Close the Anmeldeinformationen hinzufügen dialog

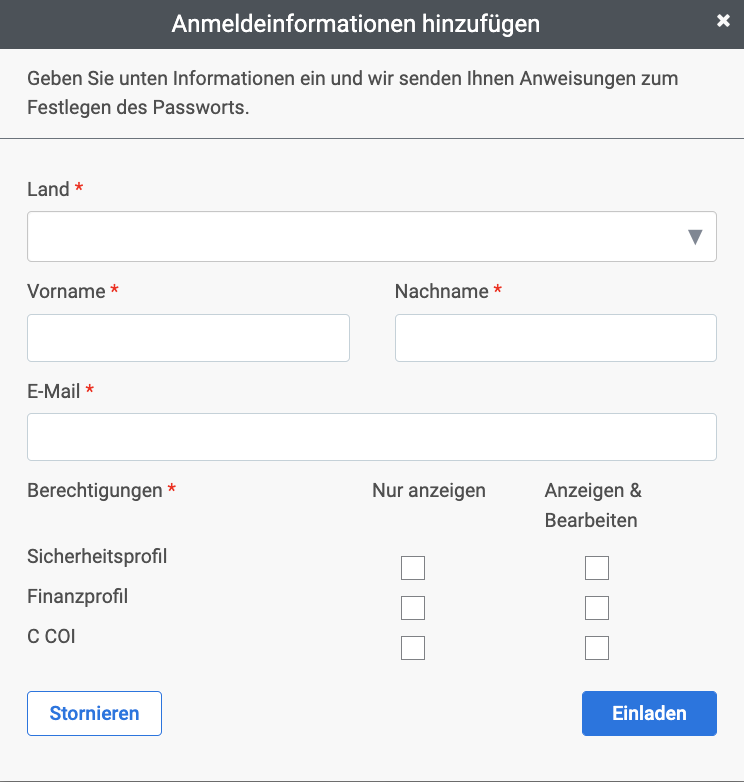tap(723, 20)
